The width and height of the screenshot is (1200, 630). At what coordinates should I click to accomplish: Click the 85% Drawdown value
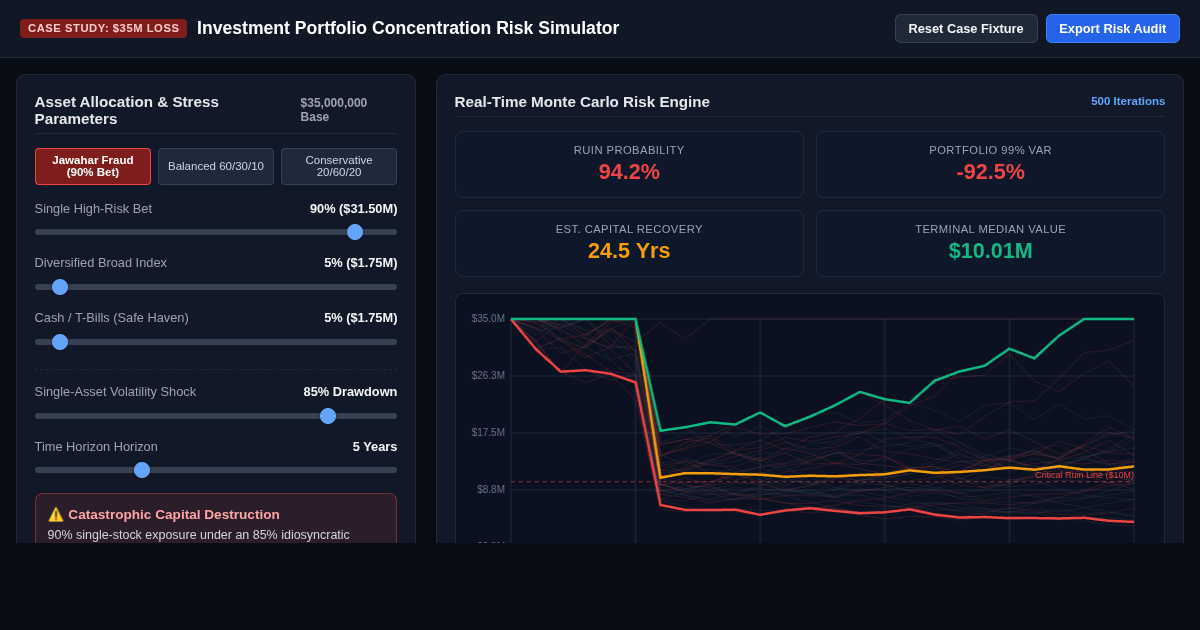(350, 391)
